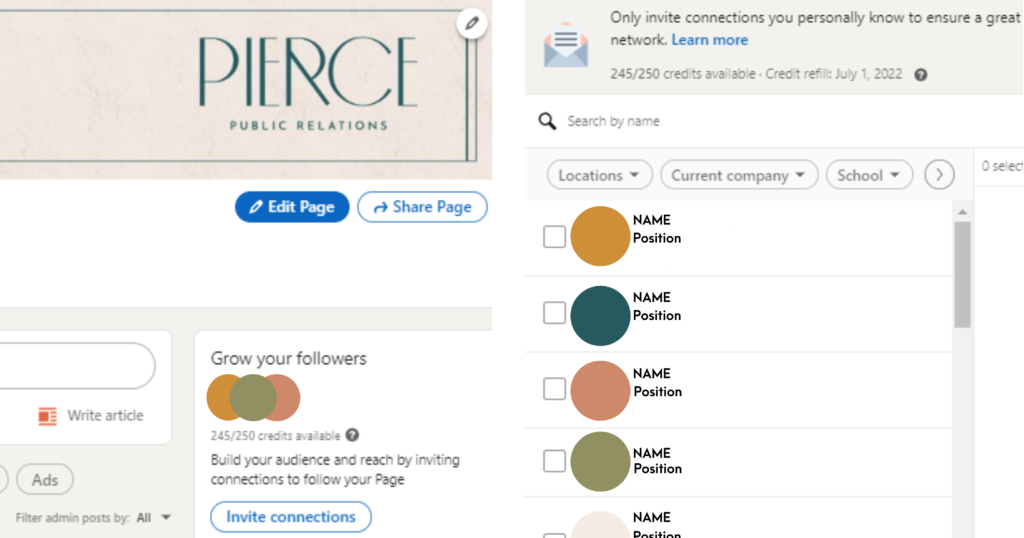Click overlapping avatars under Grow your followers

[253, 397]
